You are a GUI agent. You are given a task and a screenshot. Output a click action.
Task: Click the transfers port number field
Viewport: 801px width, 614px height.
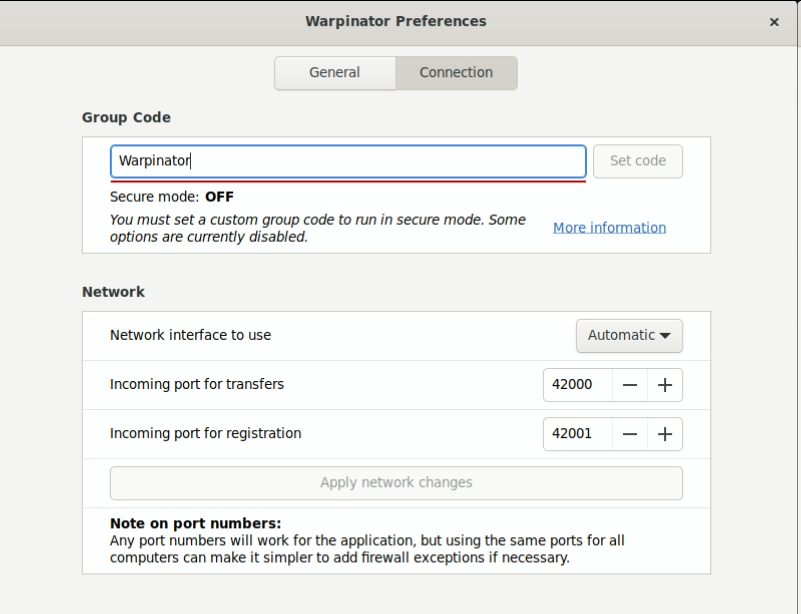[575, 385]
